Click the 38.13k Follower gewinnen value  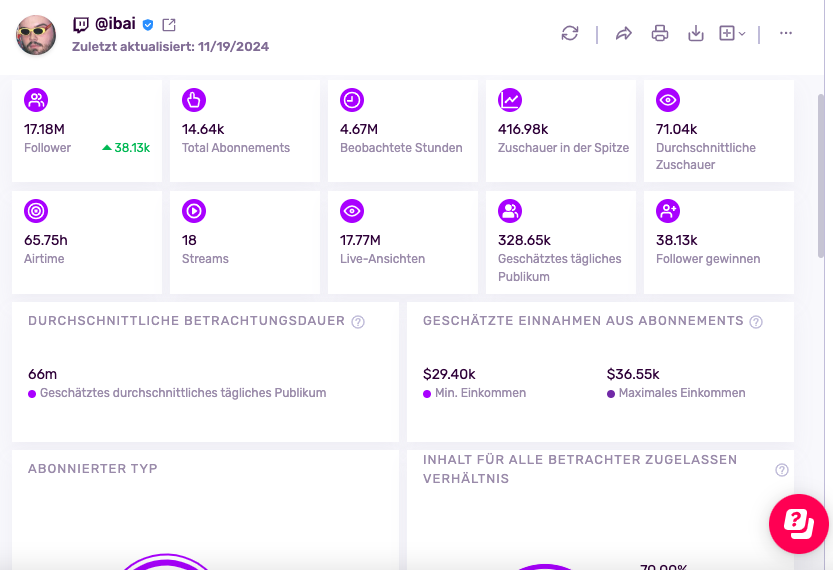pos(676,240)
